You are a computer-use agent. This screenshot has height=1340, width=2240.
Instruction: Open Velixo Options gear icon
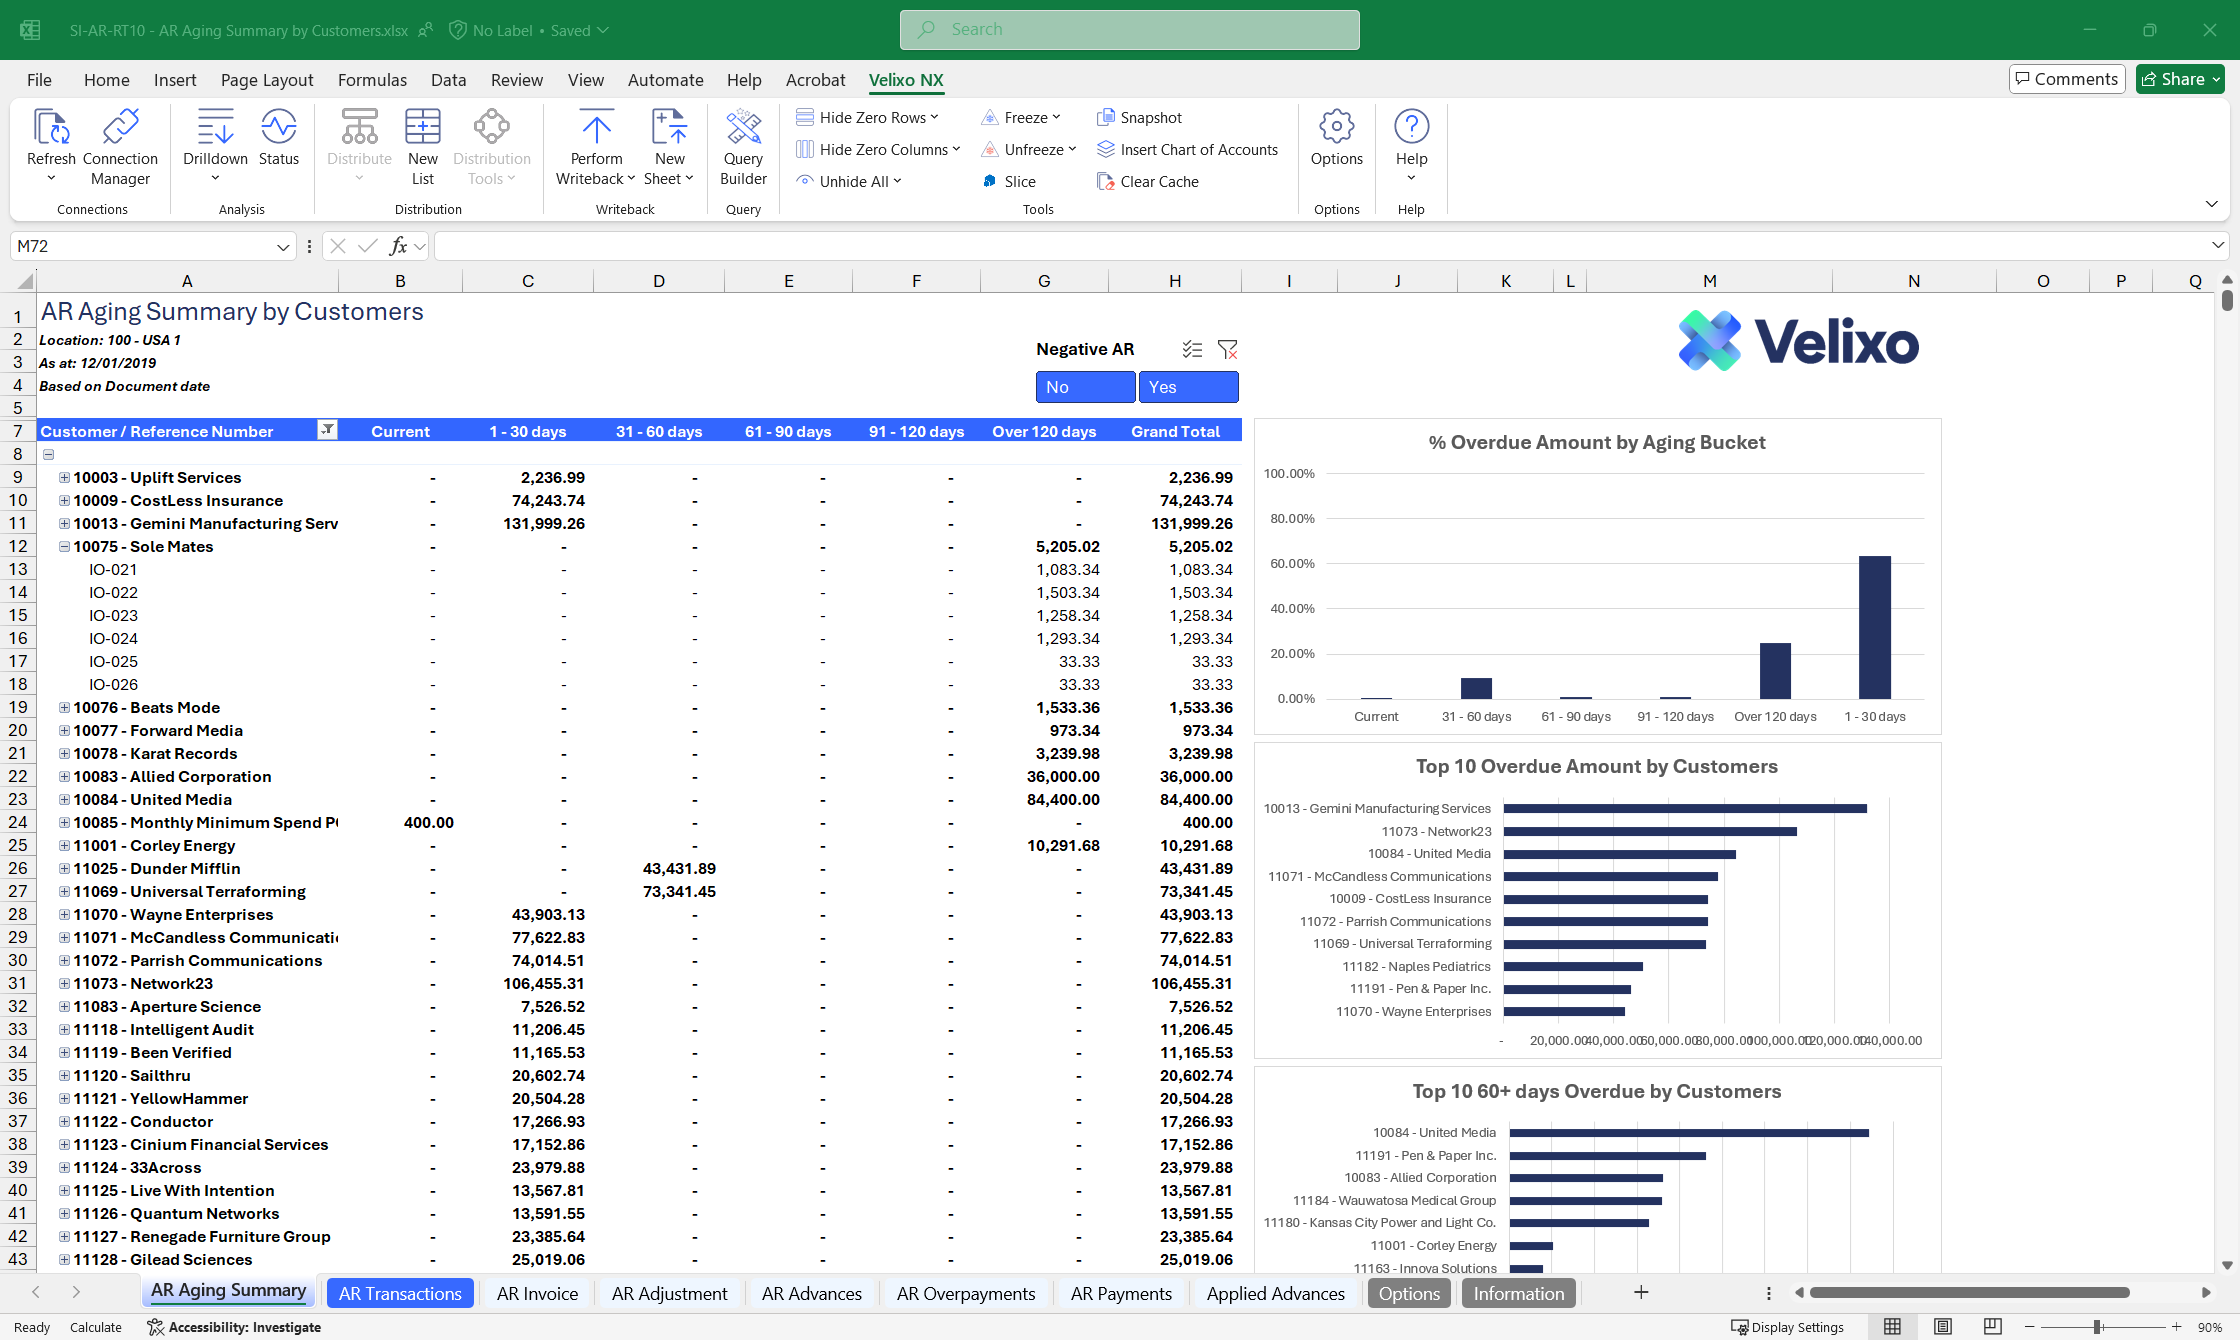[x=1336, y=127]
